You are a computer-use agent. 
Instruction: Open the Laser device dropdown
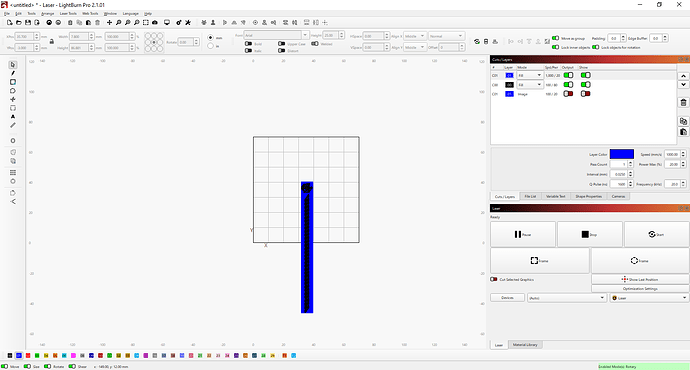tap(649, 298)
